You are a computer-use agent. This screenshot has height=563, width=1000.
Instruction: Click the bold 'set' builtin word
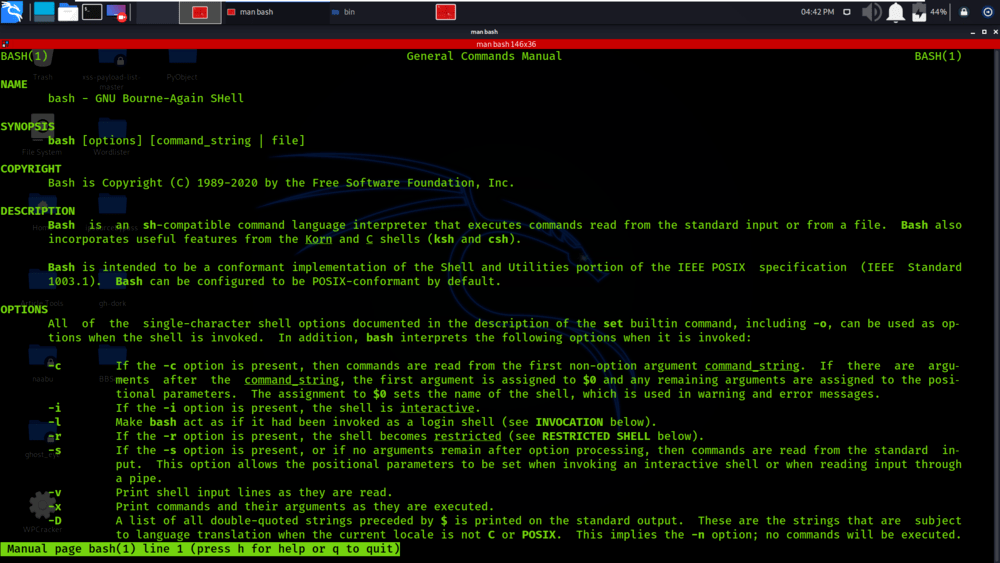[613, 323]
